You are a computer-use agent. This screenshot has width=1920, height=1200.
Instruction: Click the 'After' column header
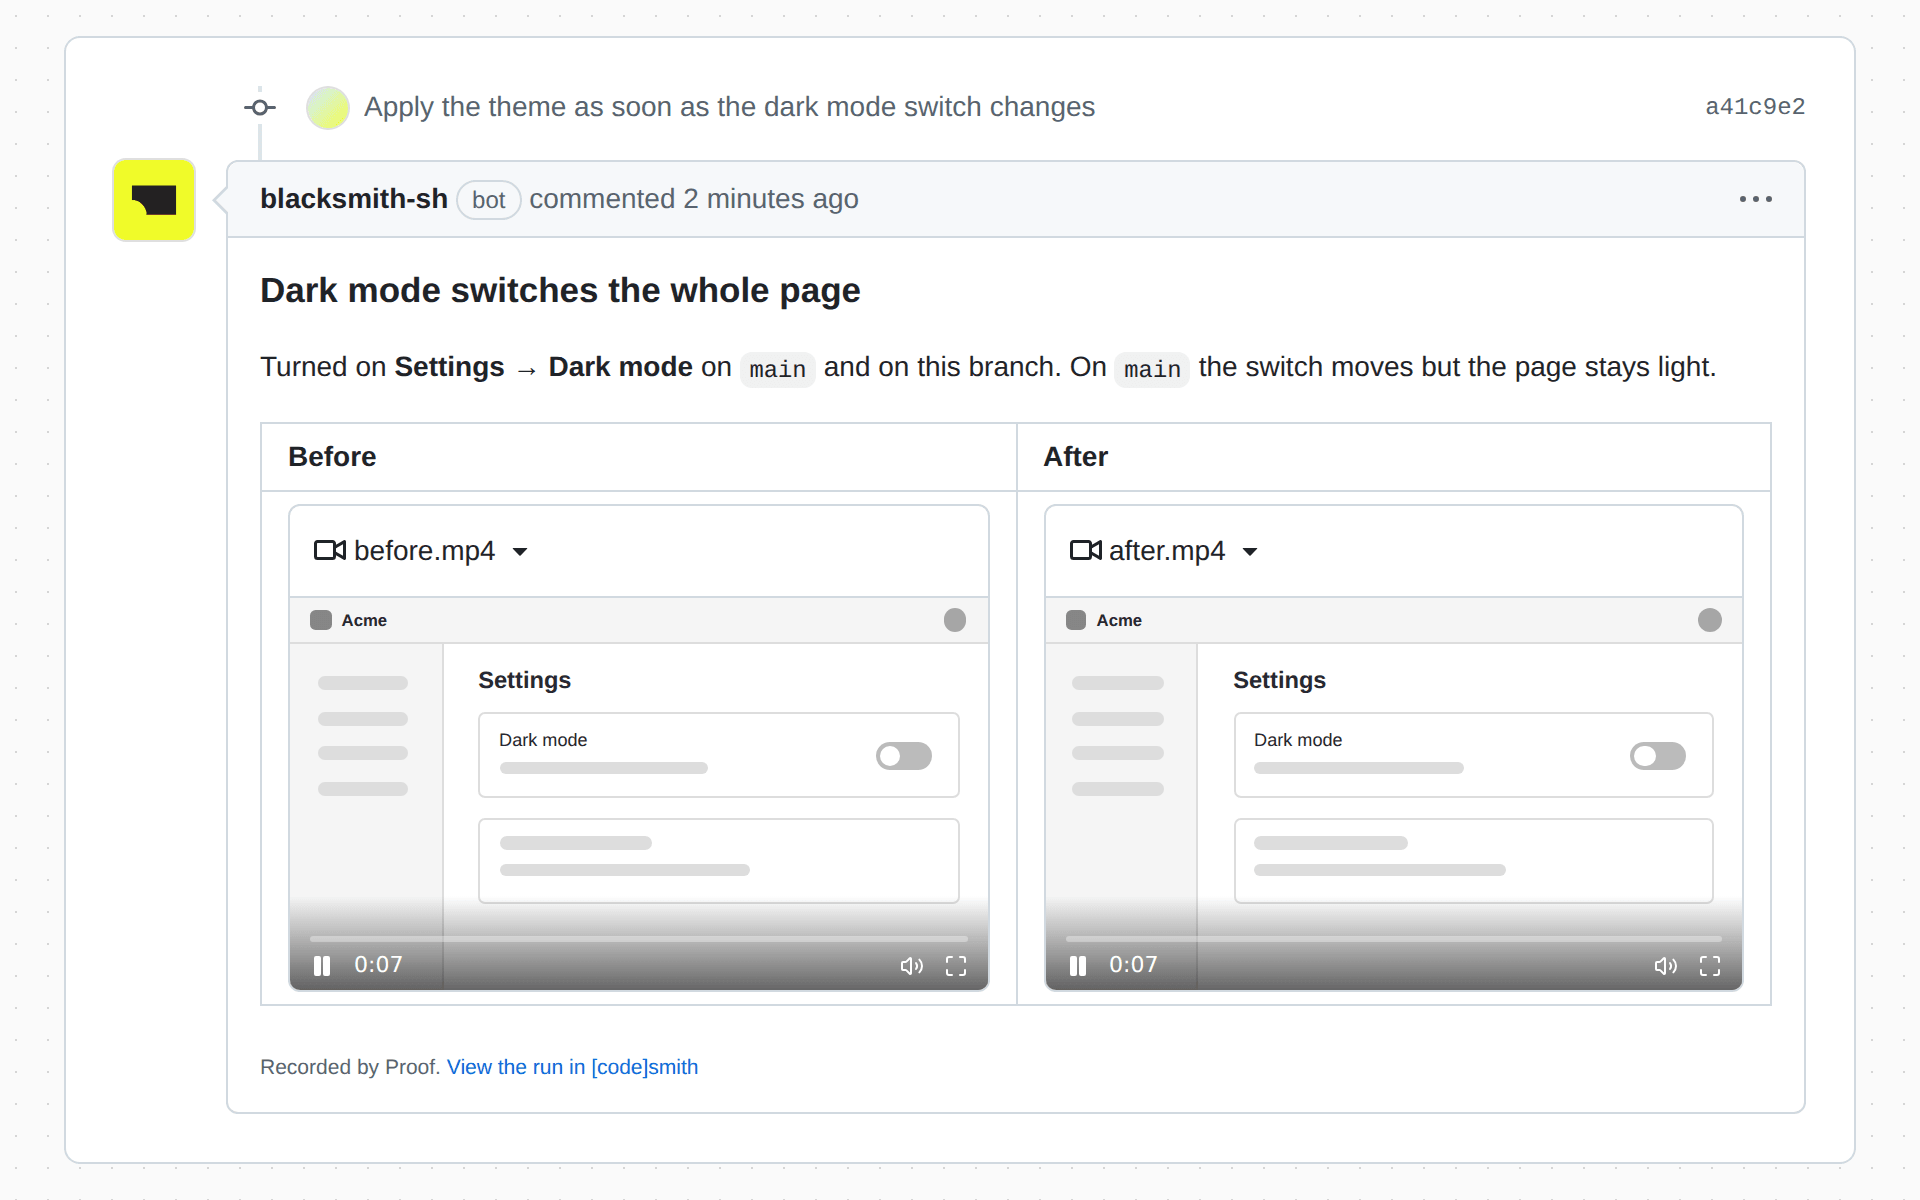click(x=1075, y=457)
